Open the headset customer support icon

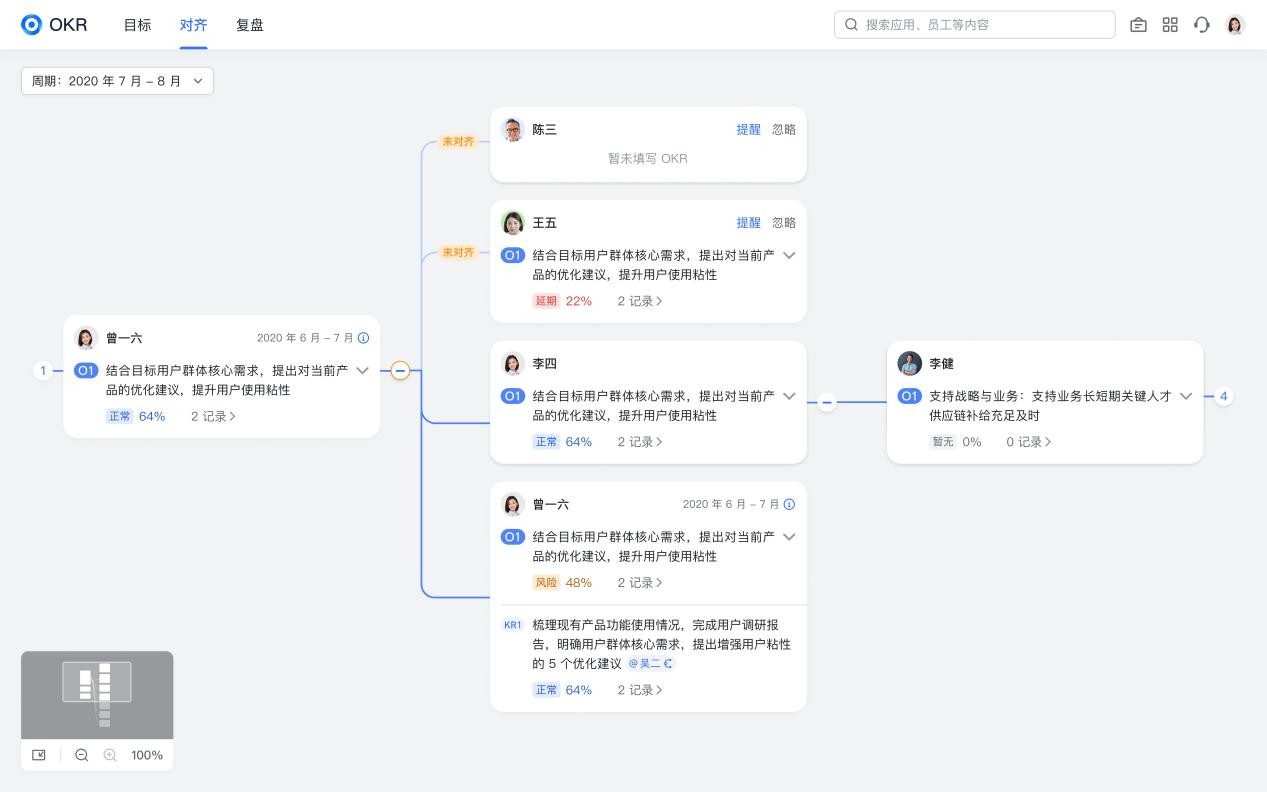[x=1202, y=25]
